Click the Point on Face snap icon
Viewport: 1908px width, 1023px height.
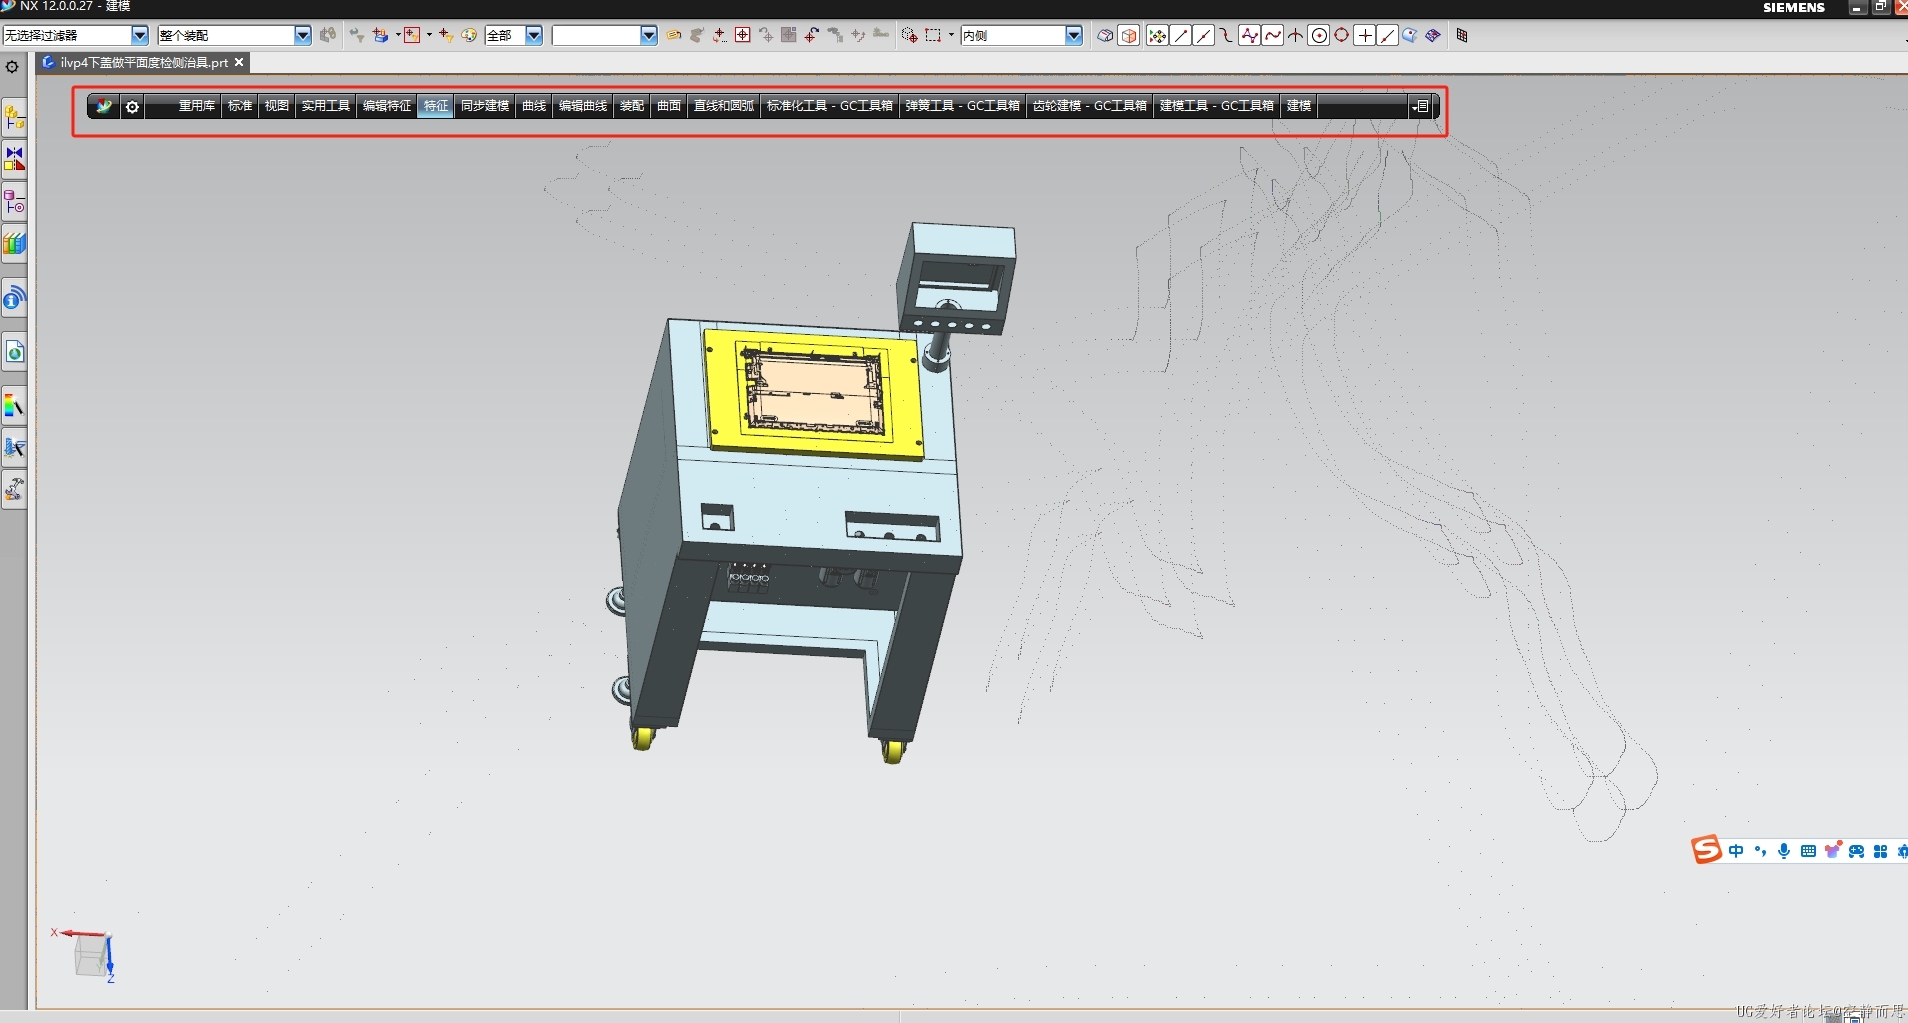click(x=1410, y=36)
